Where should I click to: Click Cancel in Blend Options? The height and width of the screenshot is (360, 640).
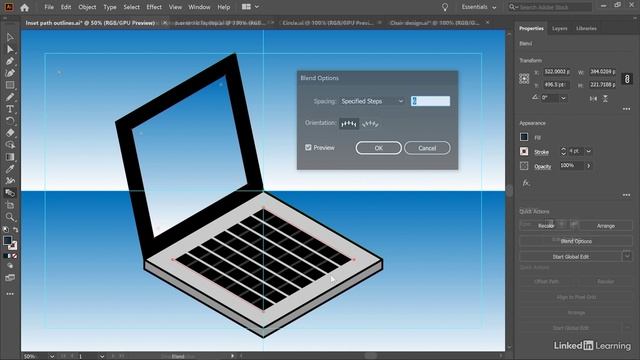(x=427, y=148)
